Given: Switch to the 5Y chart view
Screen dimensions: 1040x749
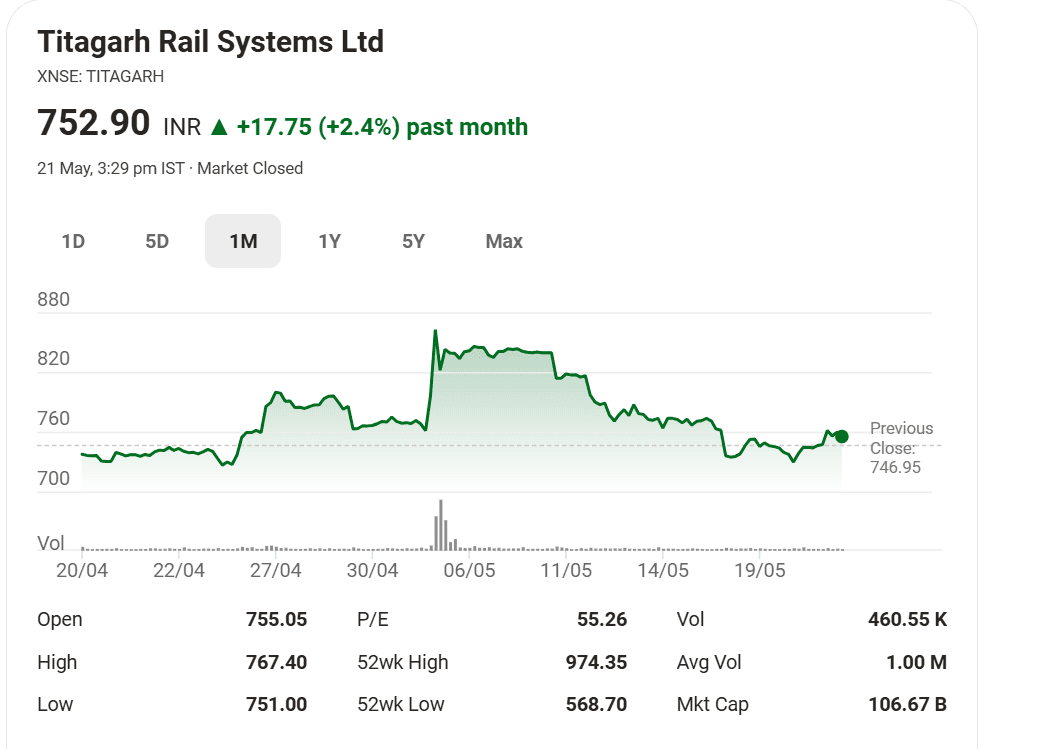Looking at the screenshot, I should 413,241.
